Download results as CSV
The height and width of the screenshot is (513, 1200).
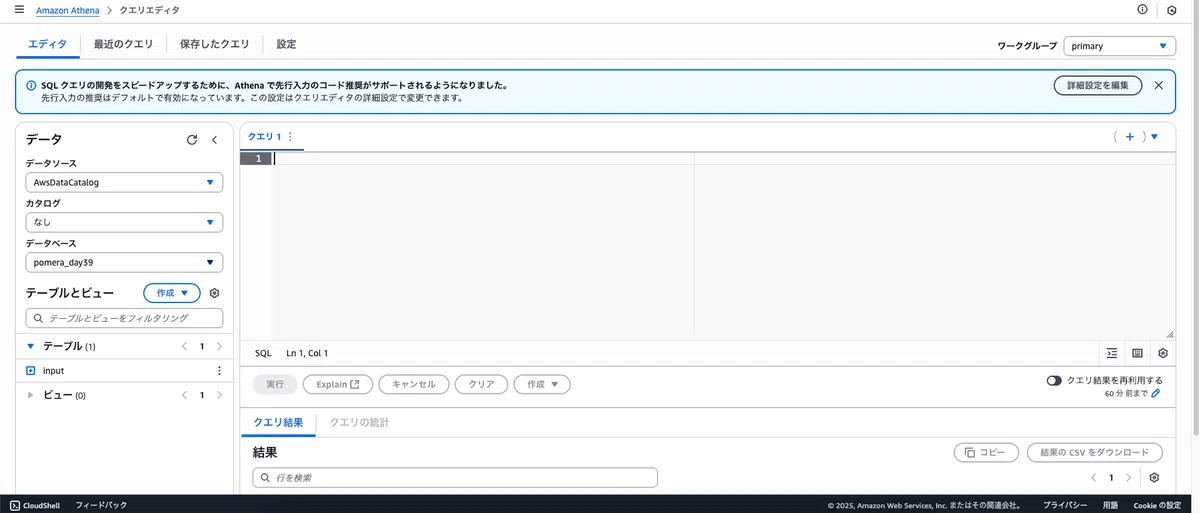1095,452
